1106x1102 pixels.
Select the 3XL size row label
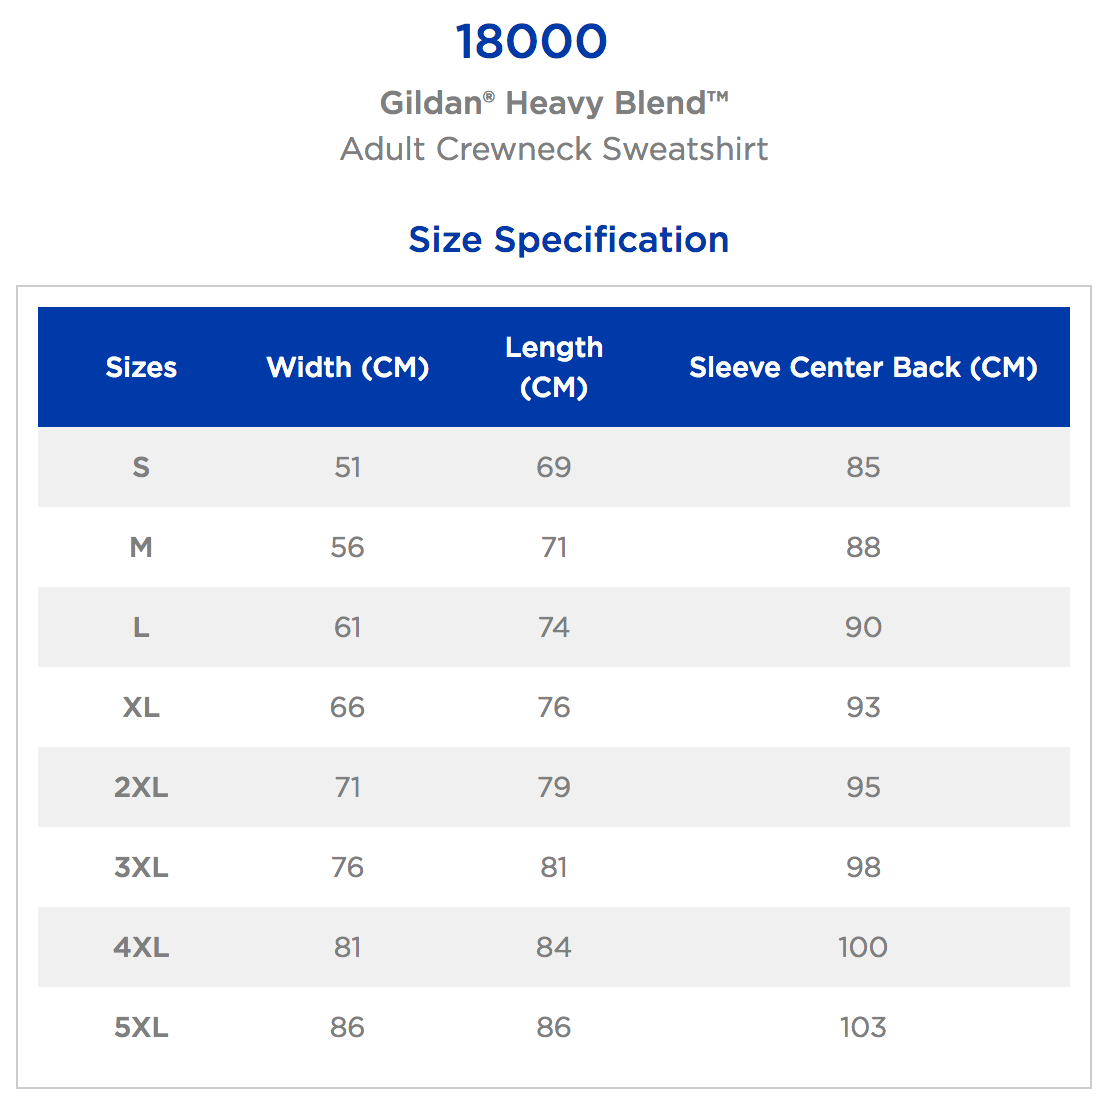click(141, 867)
